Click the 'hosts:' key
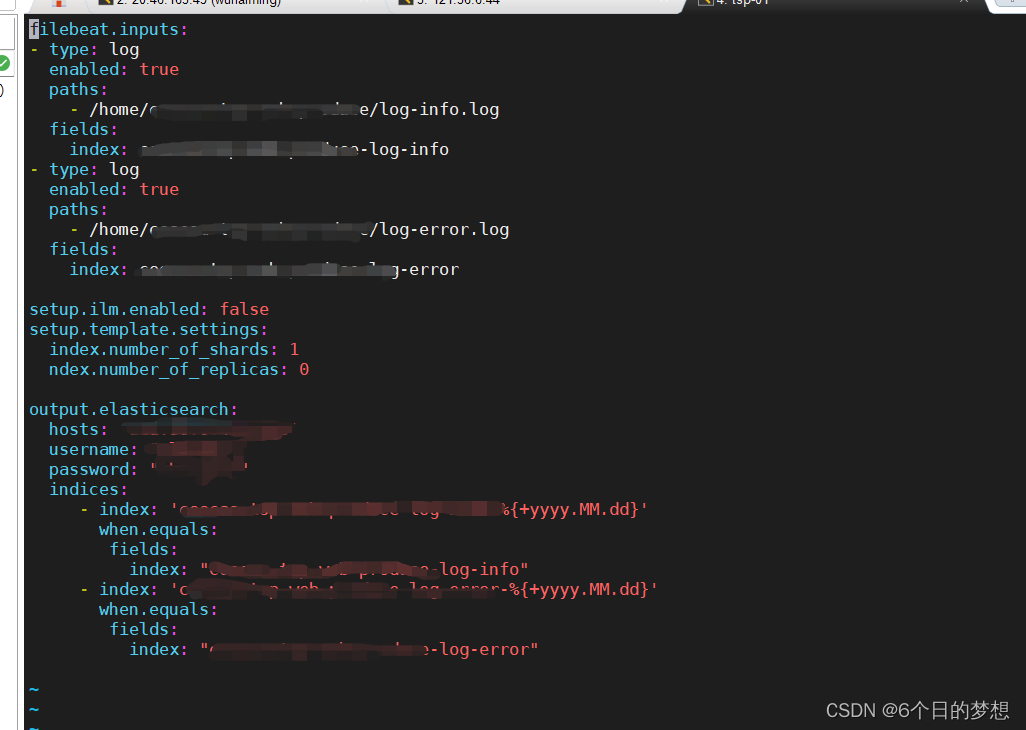This screenshot has height=730, width=1026. click(x=79, y=430)
